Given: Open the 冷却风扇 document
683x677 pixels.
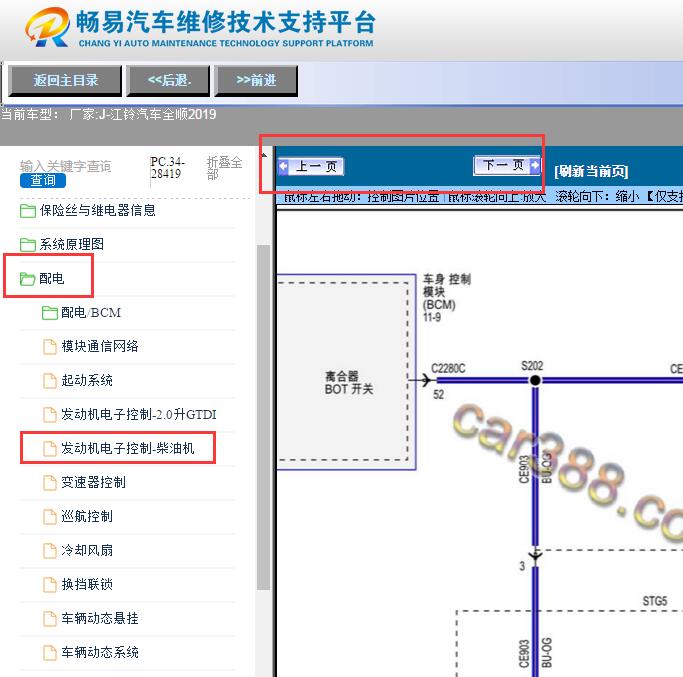Looking at the screenshot, I should click(87, 550).
